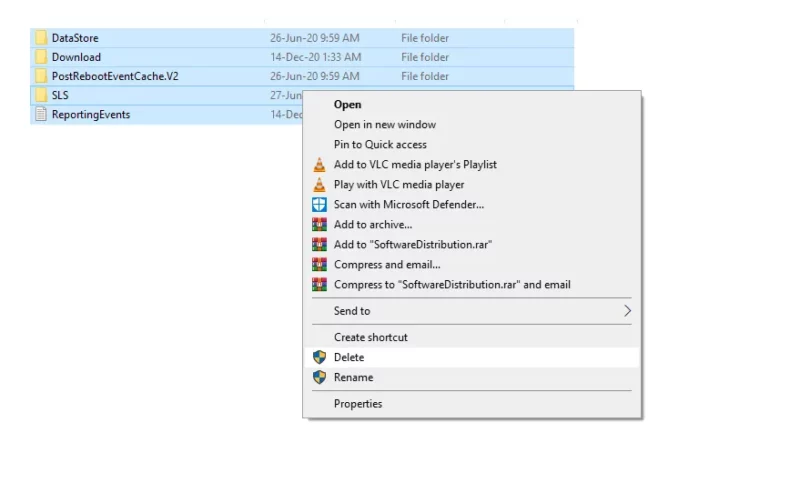Select the Download folder row
This screenshot has height=493, width=800.
click(302, 57)
